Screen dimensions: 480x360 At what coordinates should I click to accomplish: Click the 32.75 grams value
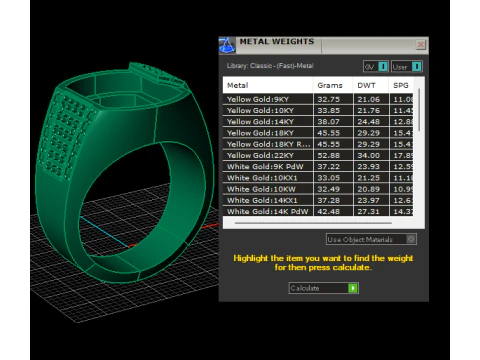[x=329, y=99]
